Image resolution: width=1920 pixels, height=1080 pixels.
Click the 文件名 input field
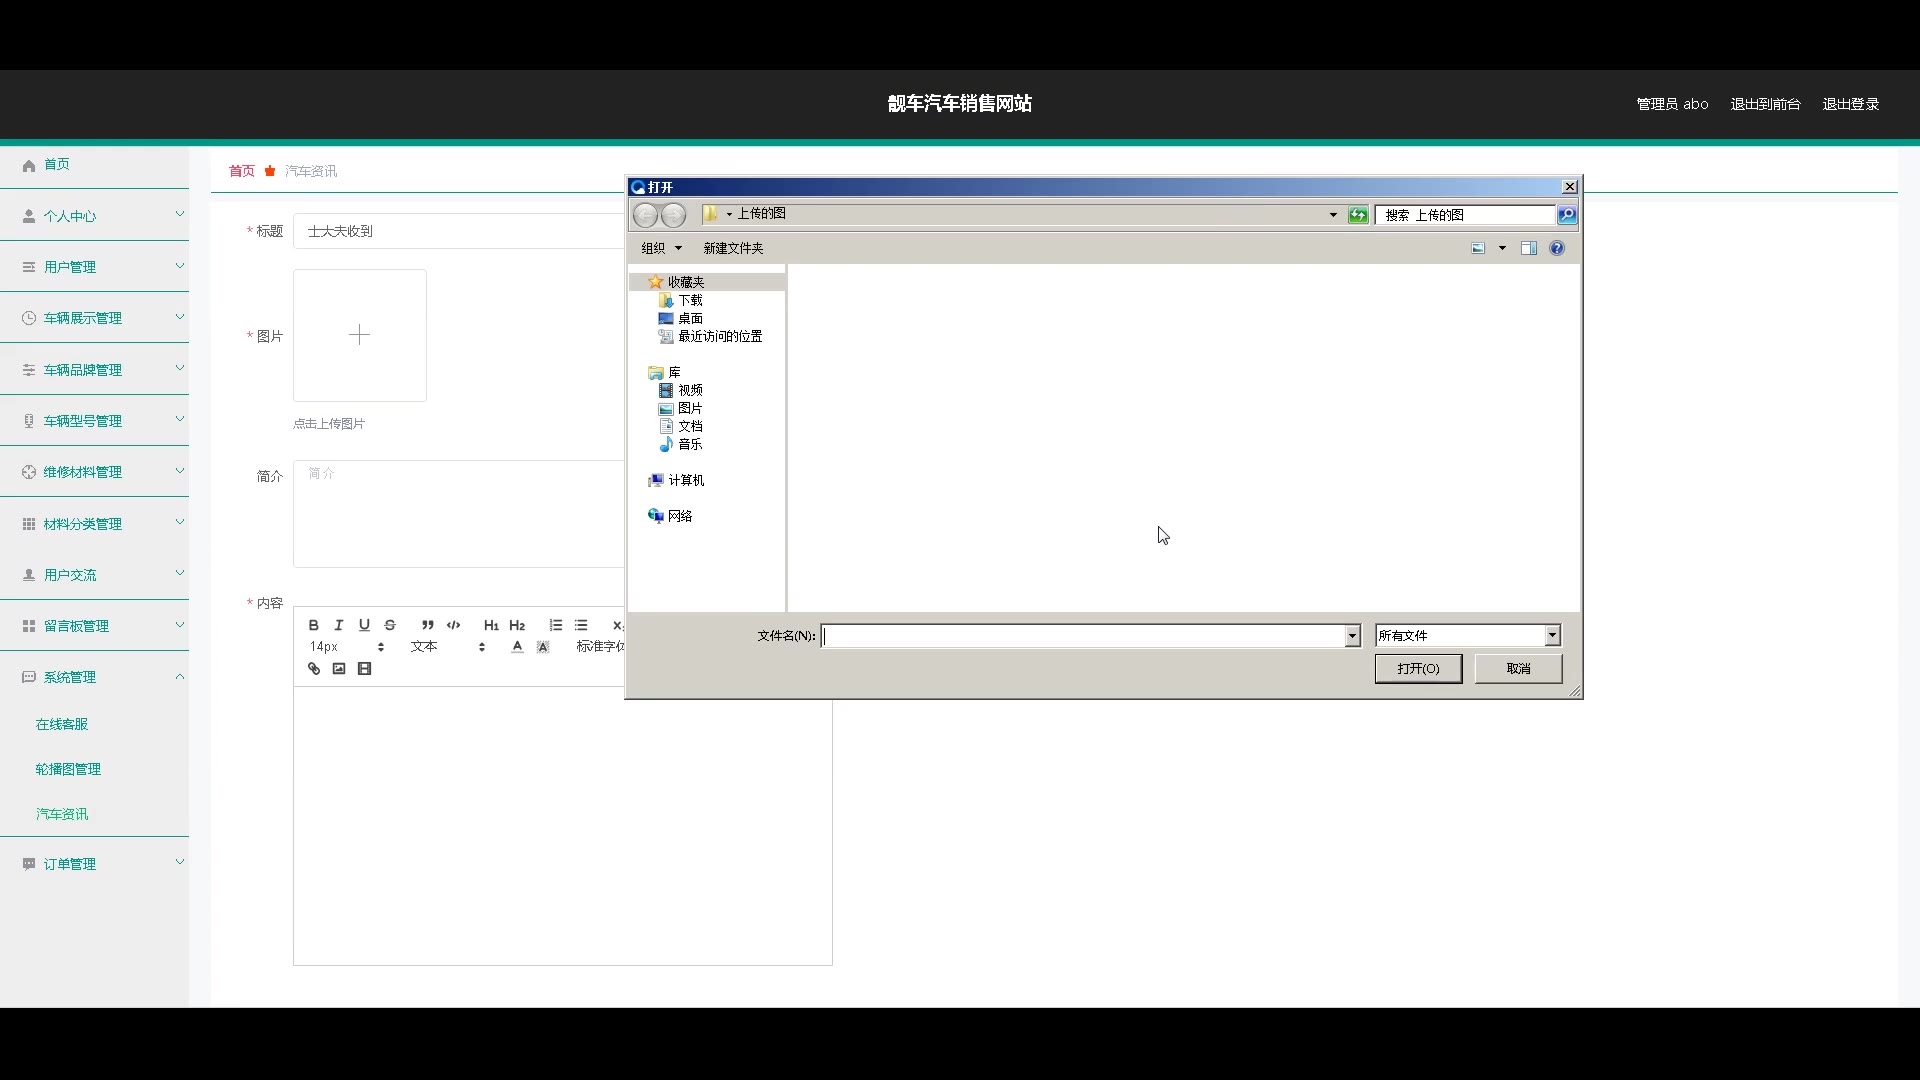(1084, 636)
